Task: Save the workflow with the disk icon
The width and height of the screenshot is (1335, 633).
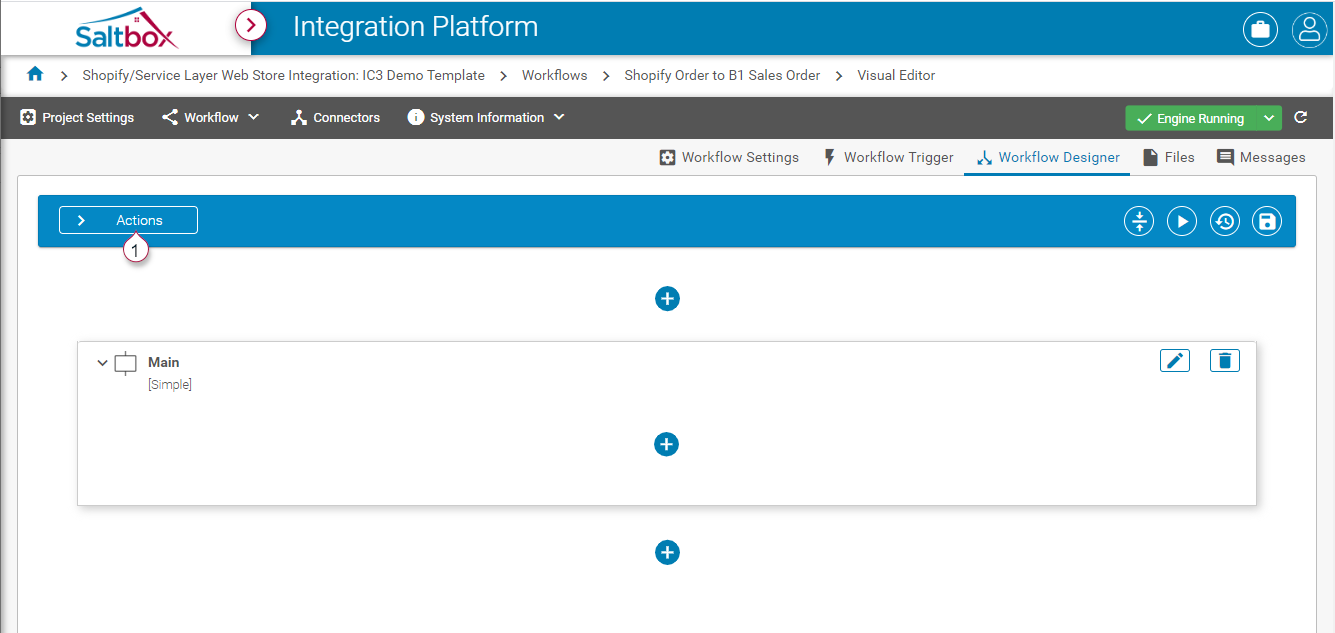Action: [1267, 221]
